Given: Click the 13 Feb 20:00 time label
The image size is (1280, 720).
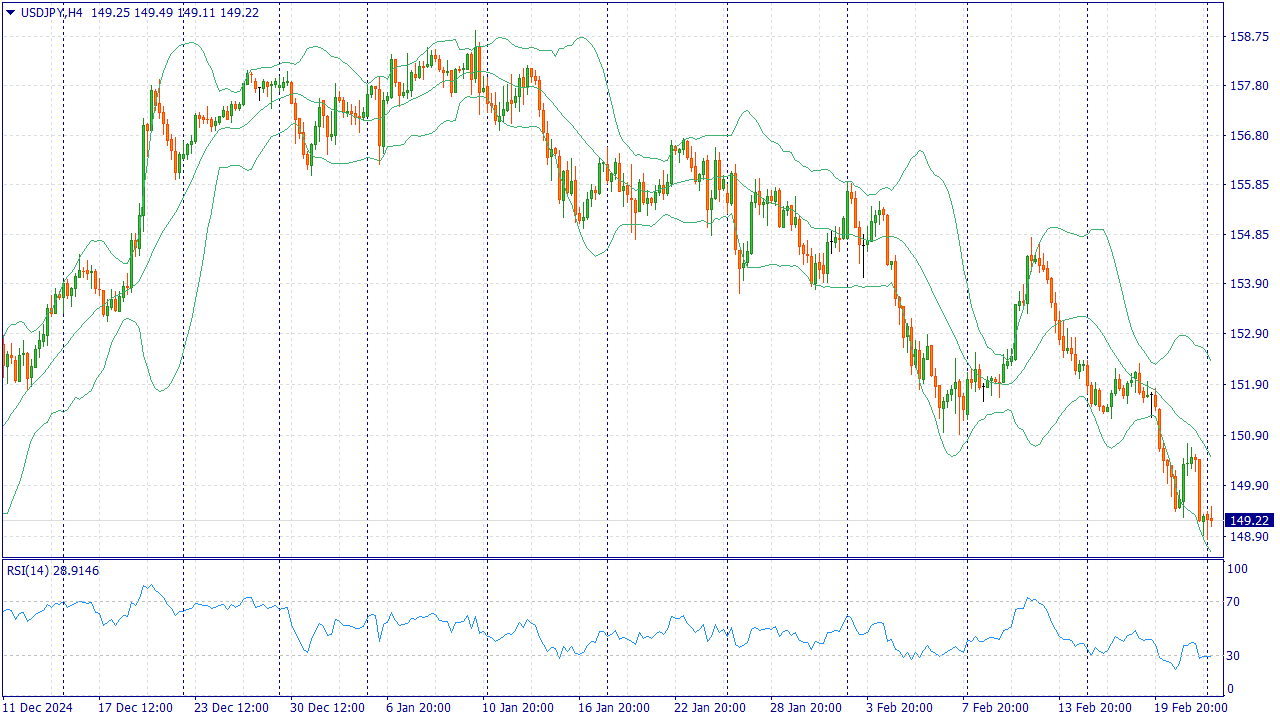Looking at the screenshot, I should point(1094,708).
